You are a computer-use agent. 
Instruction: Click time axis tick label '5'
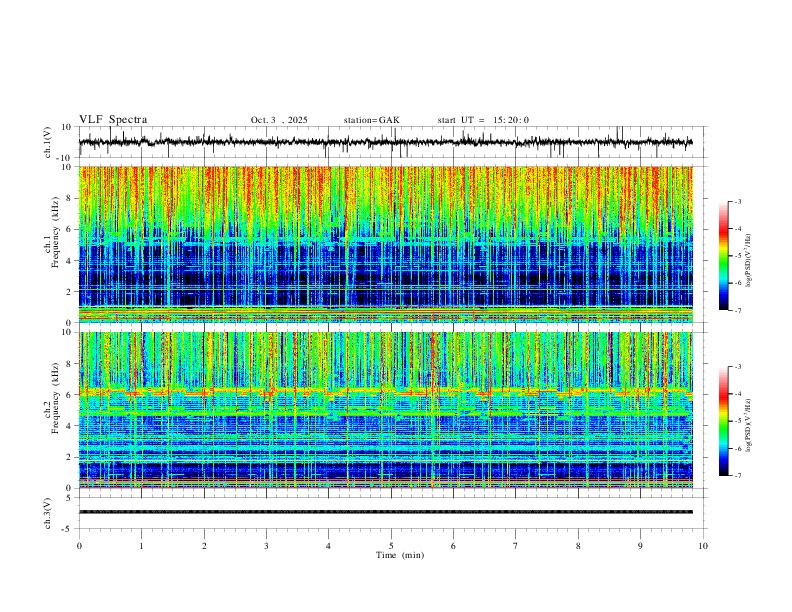[391, 546]
